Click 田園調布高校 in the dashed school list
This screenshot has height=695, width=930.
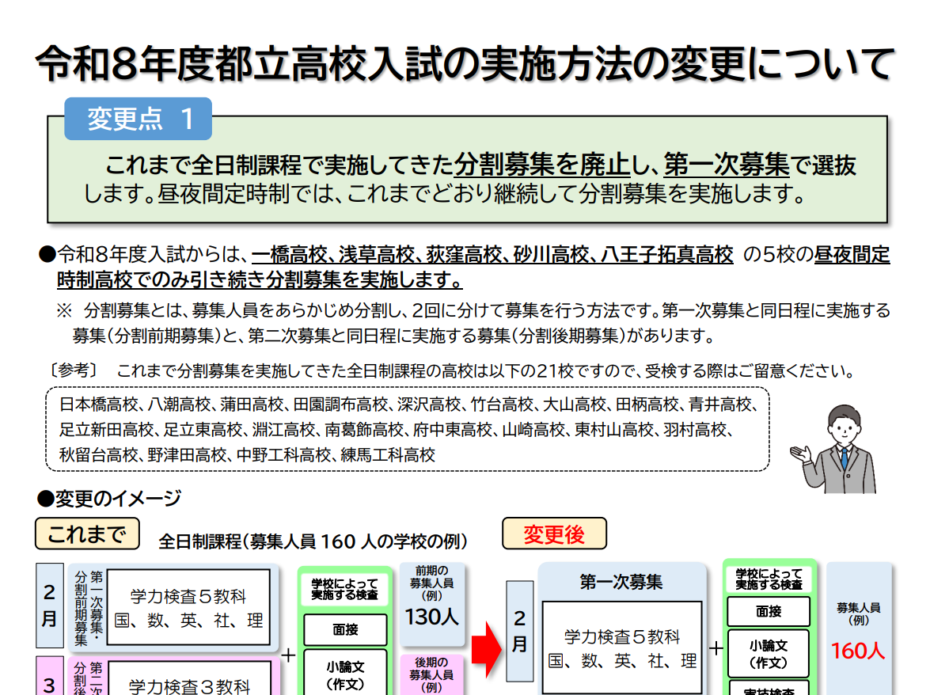[340, 404]
